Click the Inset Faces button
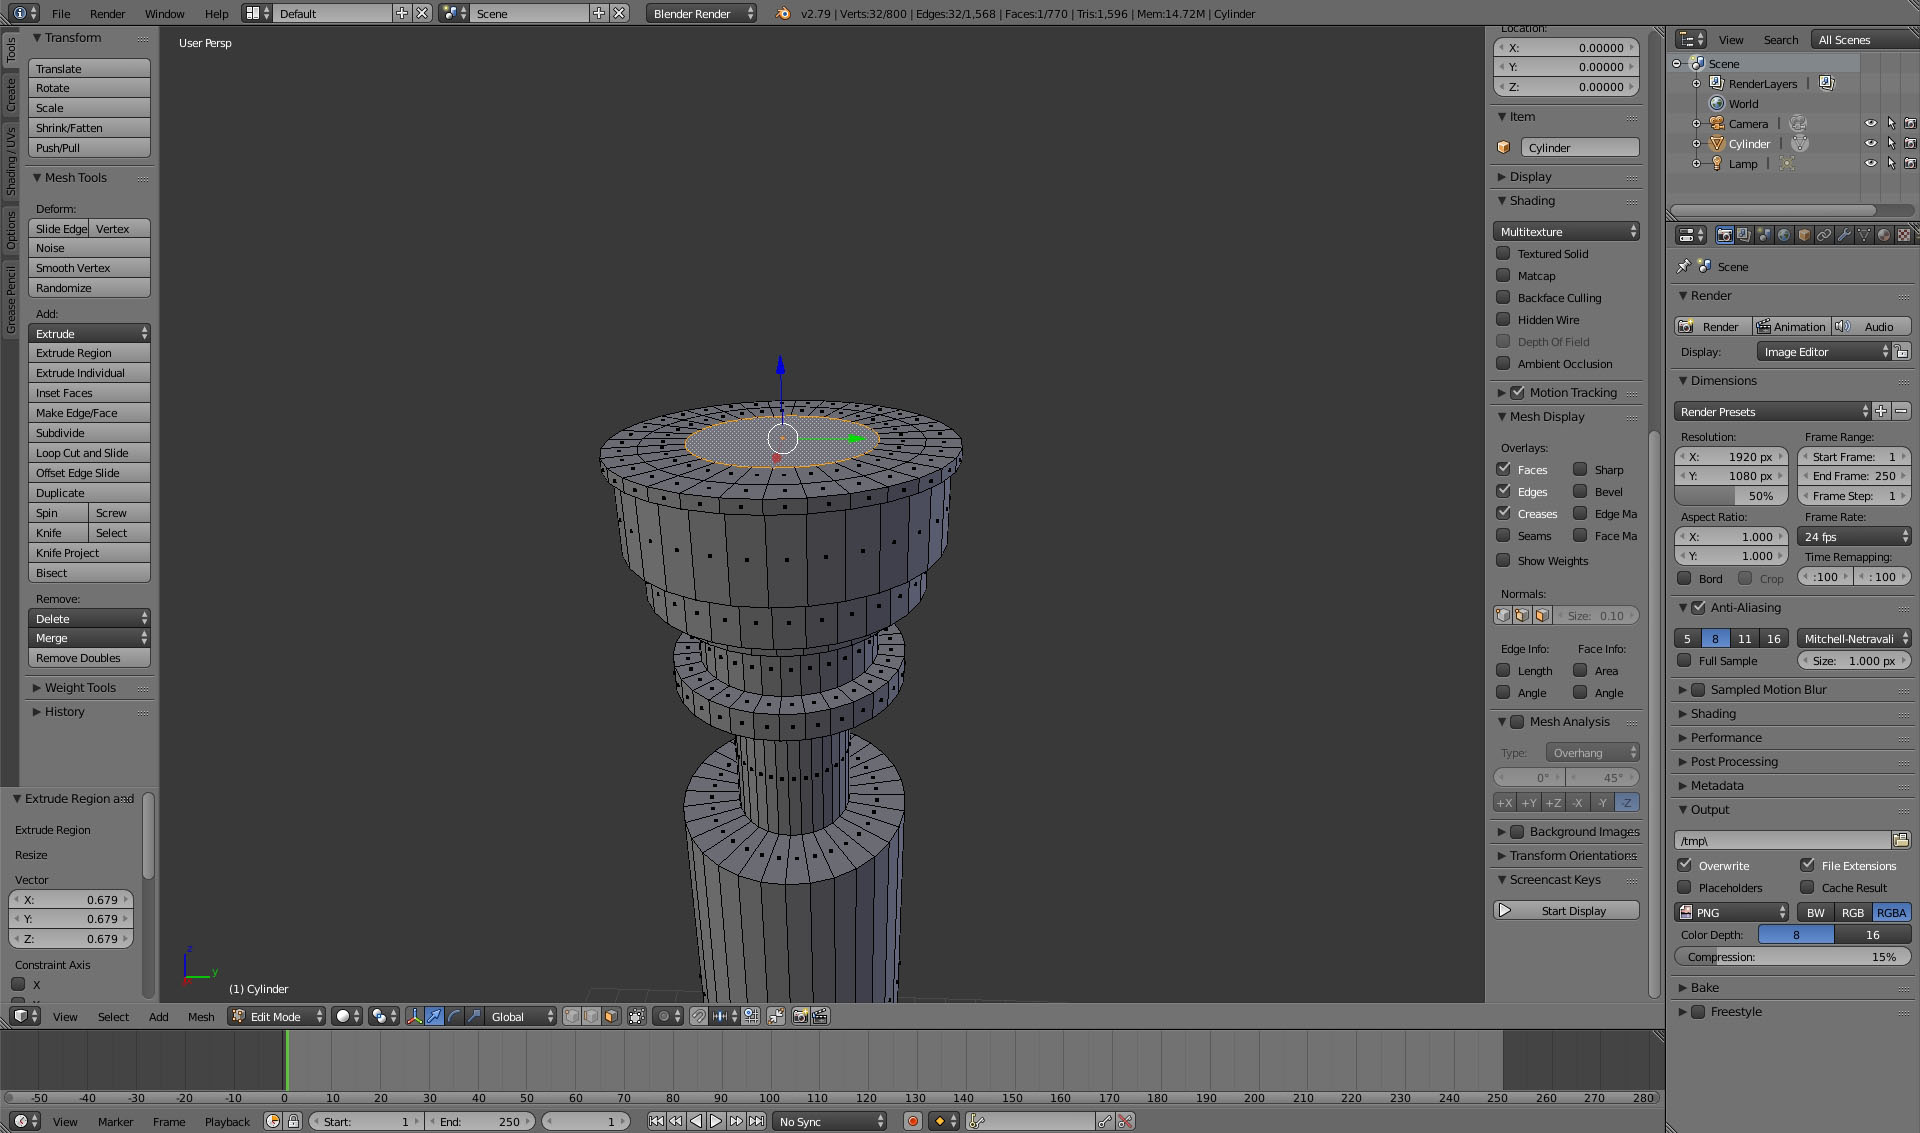The image size is (1920, 1133). (89, 392)
